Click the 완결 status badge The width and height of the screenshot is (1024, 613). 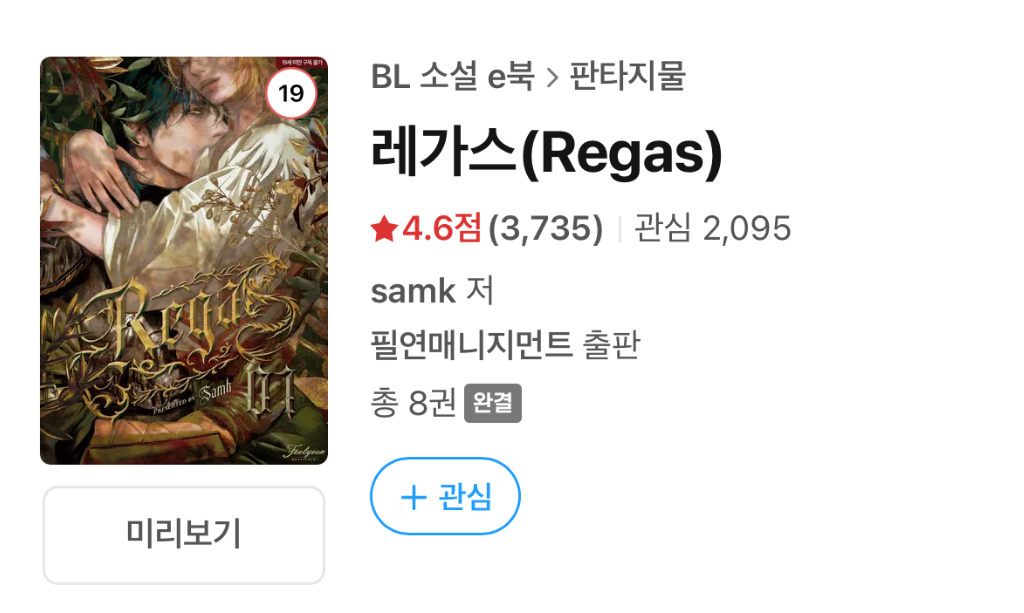pyautogui.click(x=493, y=403)
